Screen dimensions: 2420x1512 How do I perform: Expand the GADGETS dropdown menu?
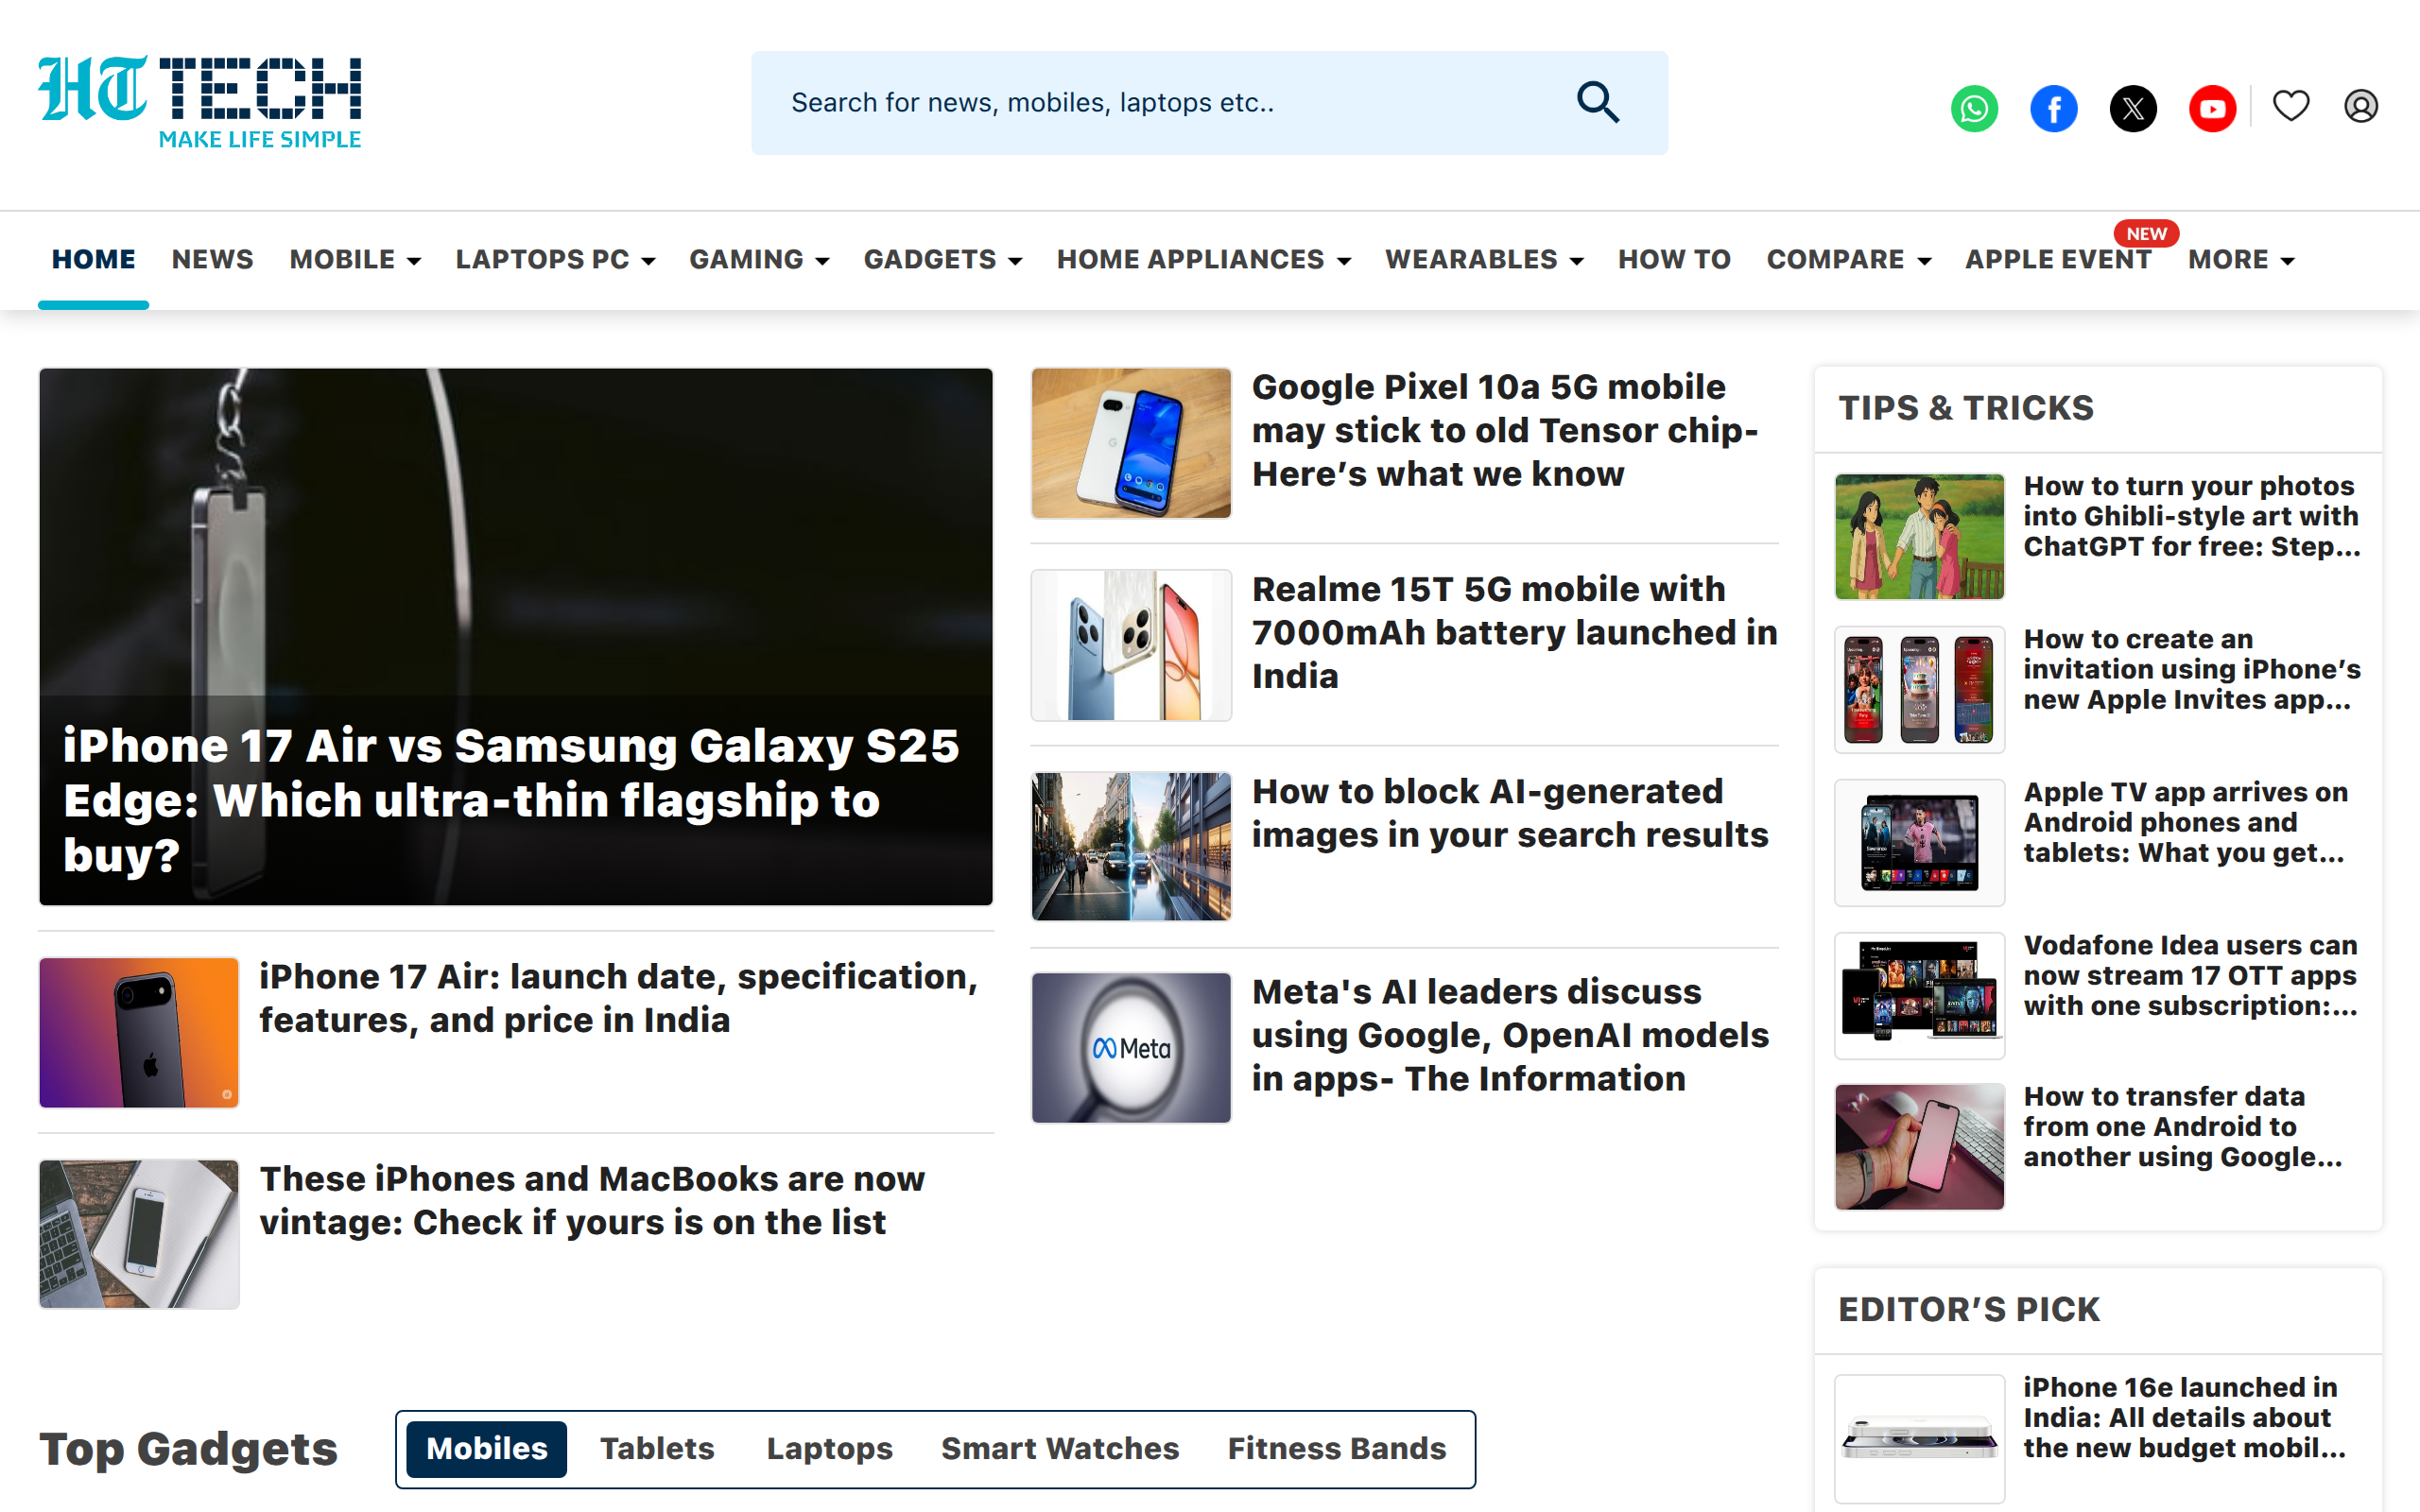click(943, 259)
